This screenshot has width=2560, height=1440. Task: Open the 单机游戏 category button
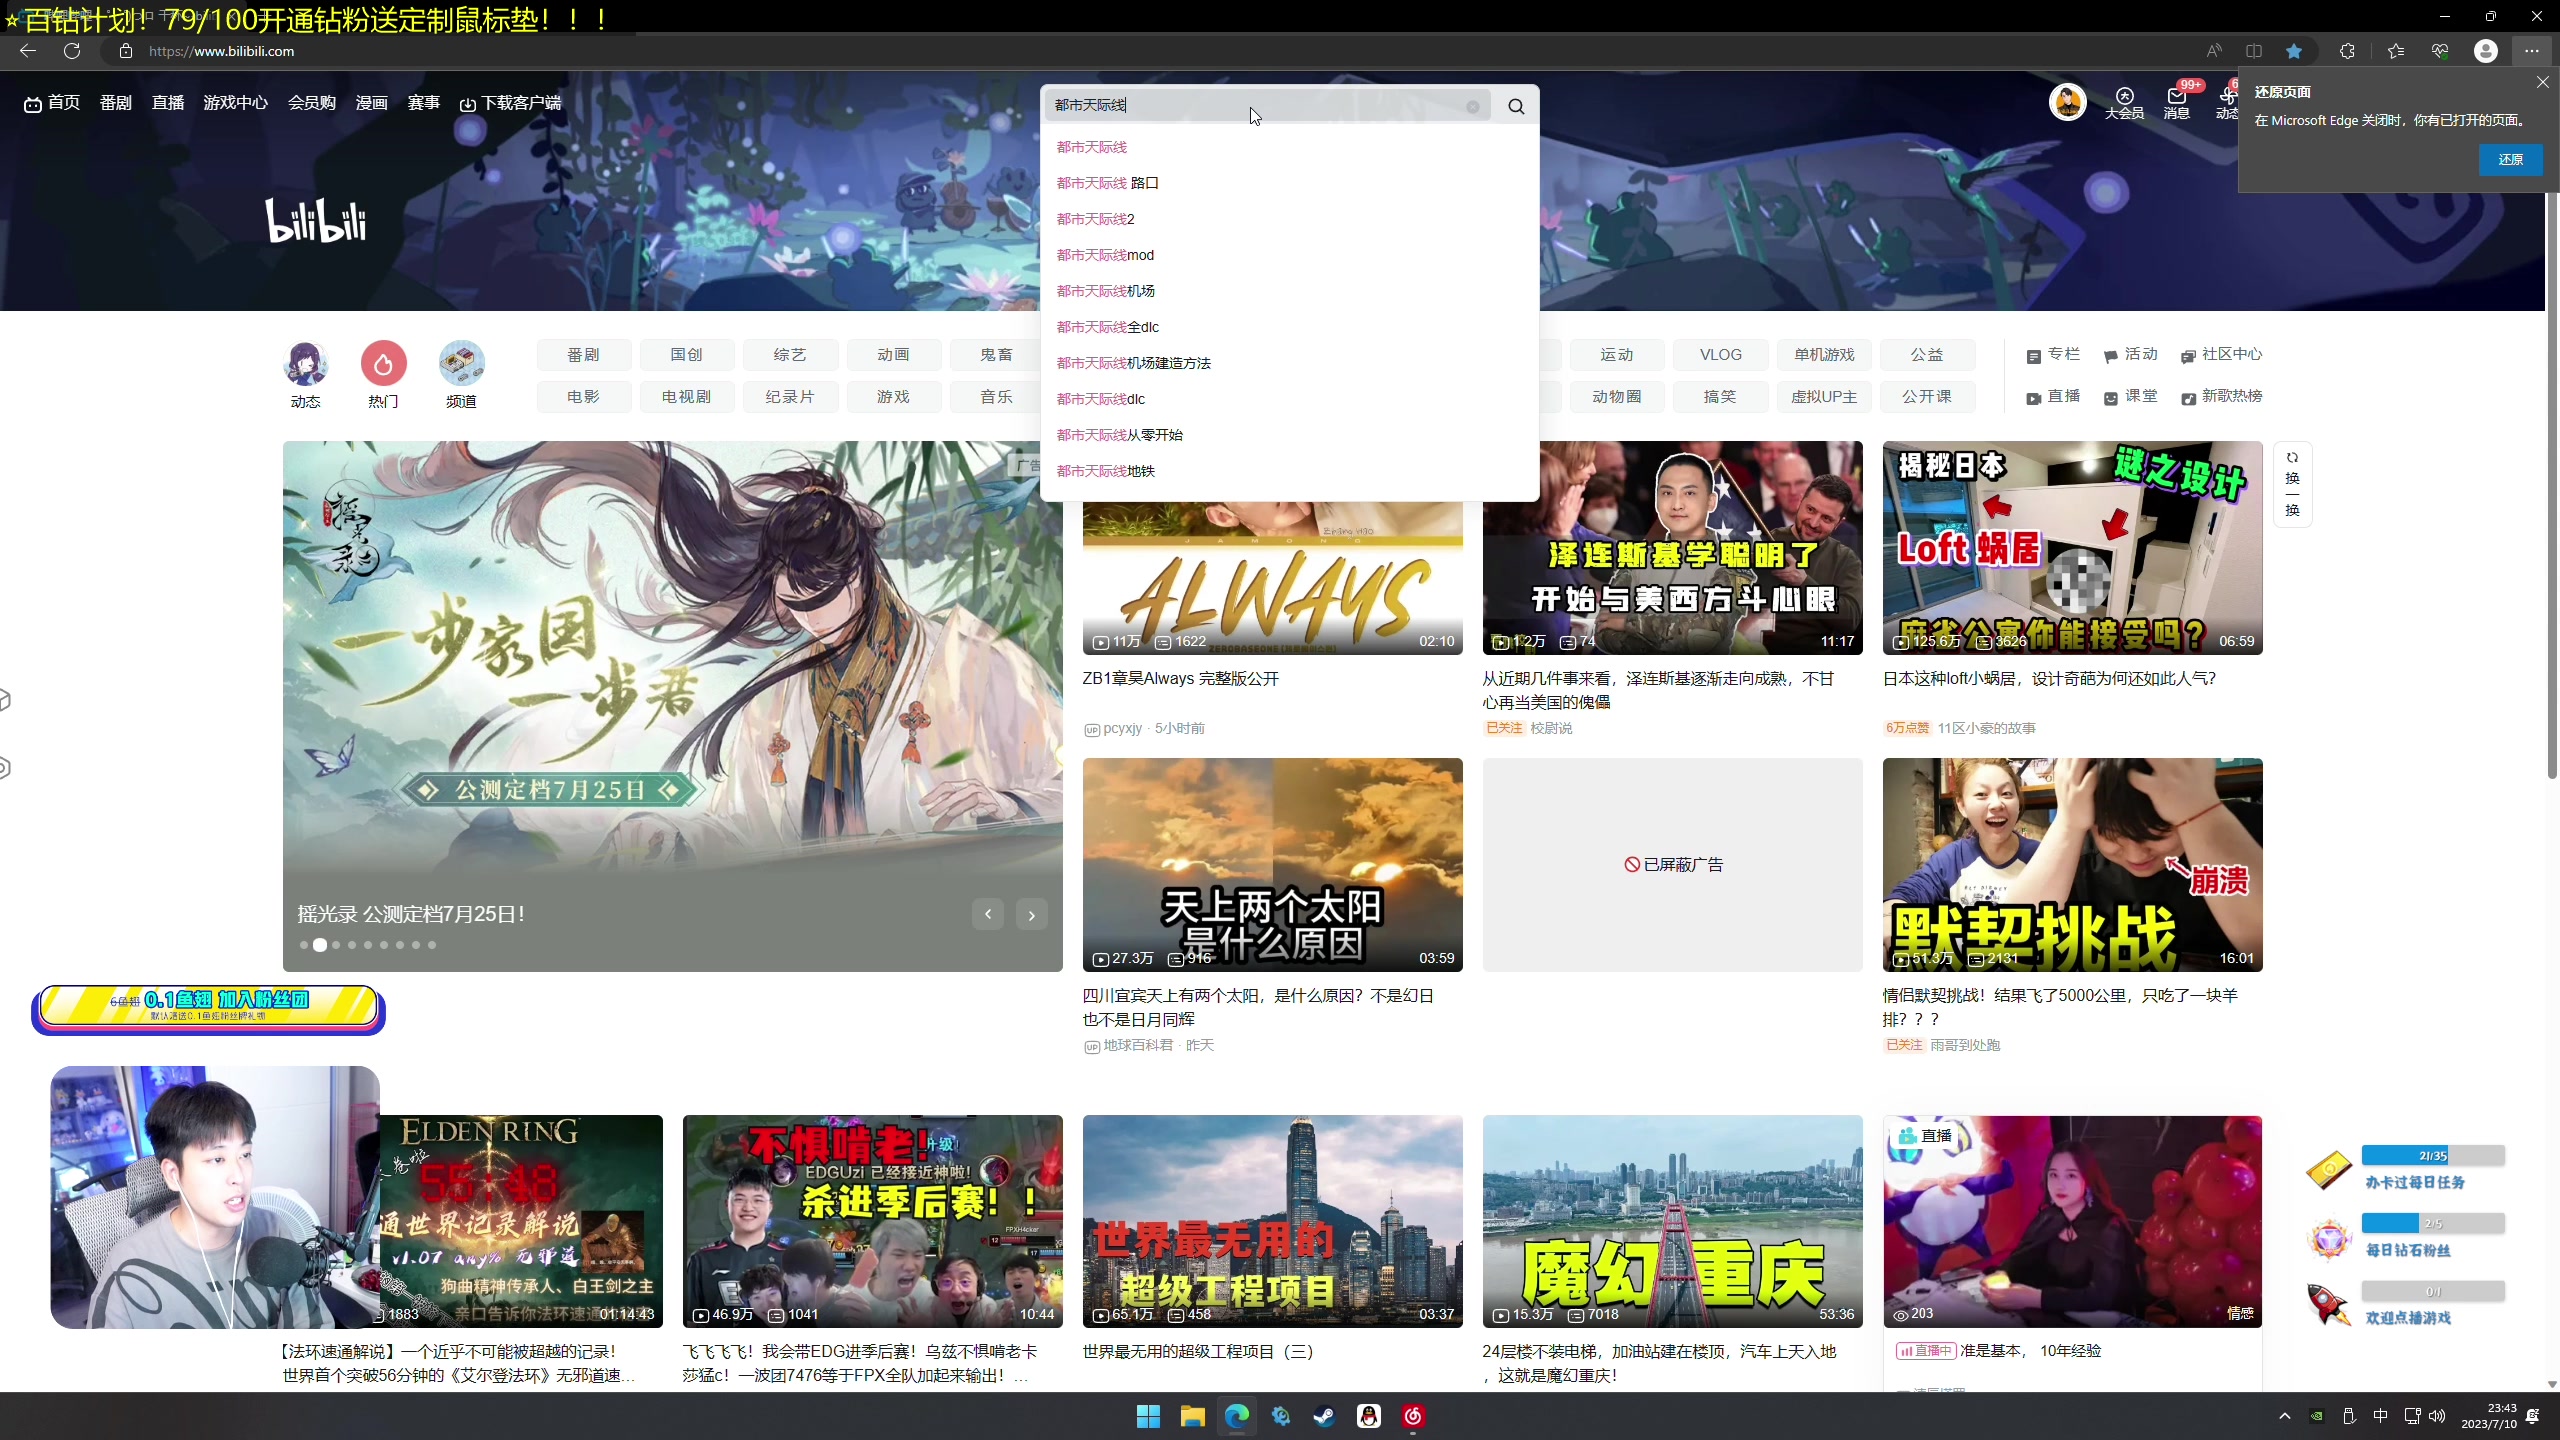[x=1823, y=355]
